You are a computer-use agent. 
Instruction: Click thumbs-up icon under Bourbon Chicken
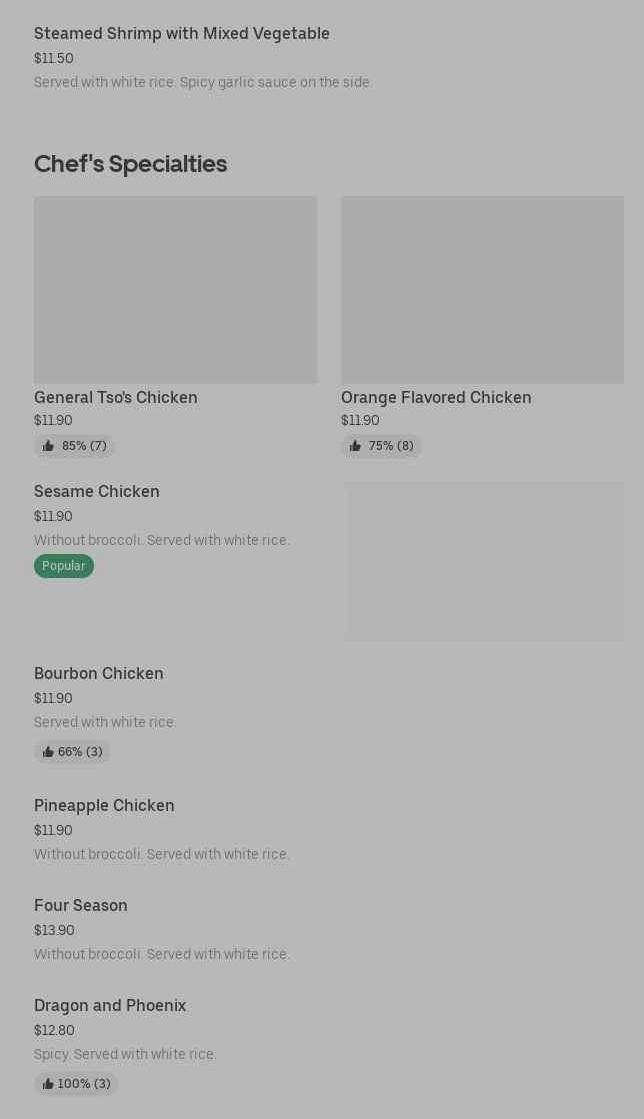pos(48,752)
